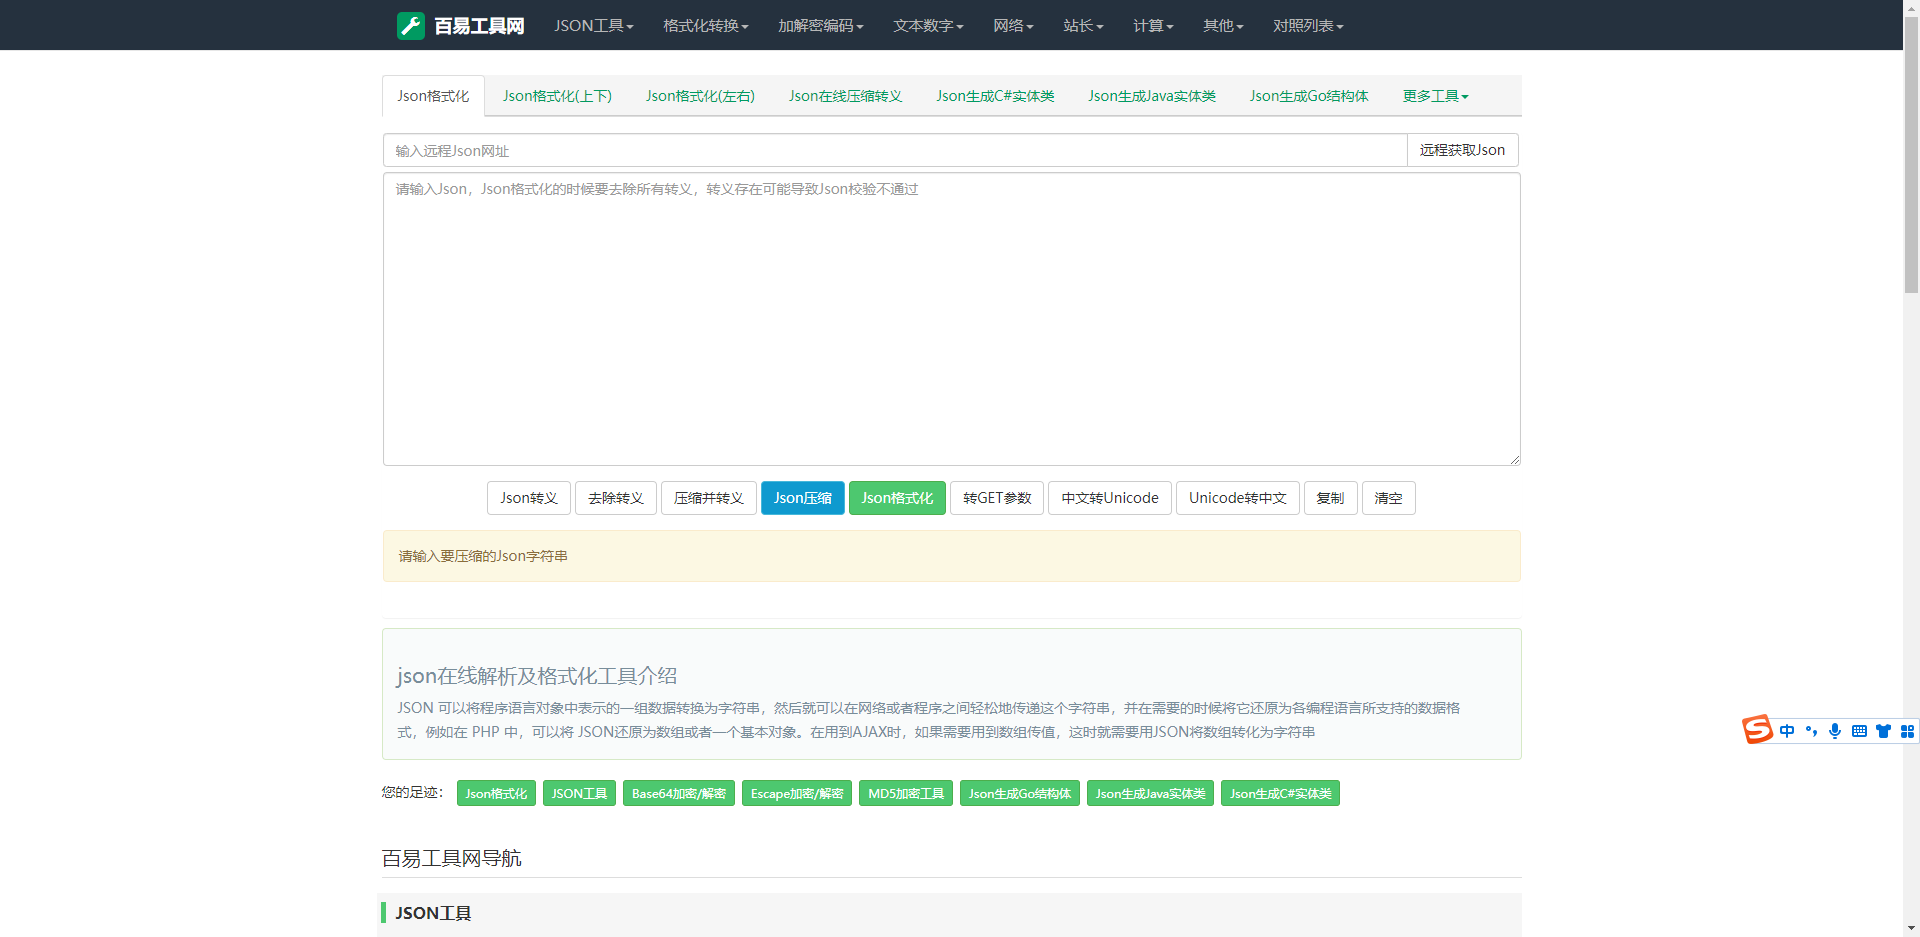The width and height of the screenshot is (1920, 937).
Task: Open the 对照列表 dropdown menu
Action: tap(1307, 26)
